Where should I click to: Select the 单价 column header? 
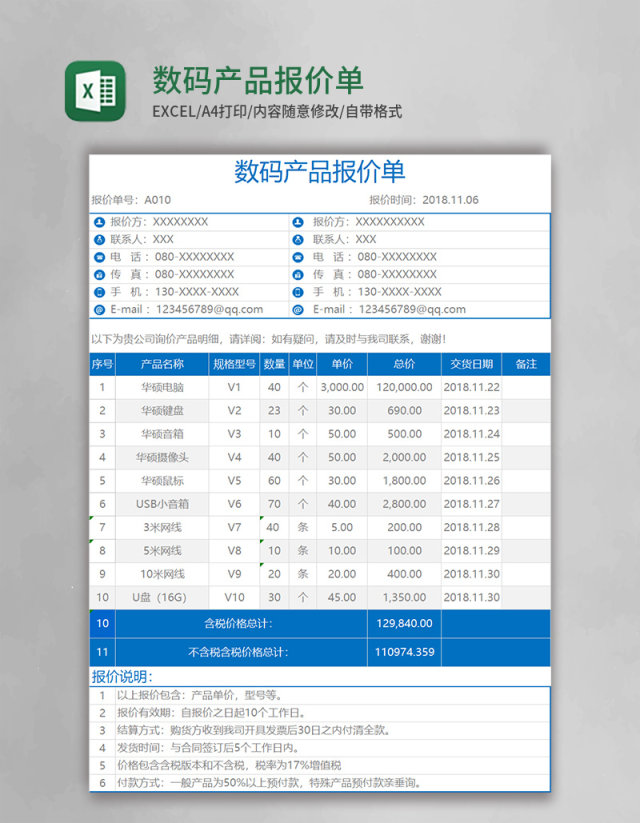tap(342, 364)
